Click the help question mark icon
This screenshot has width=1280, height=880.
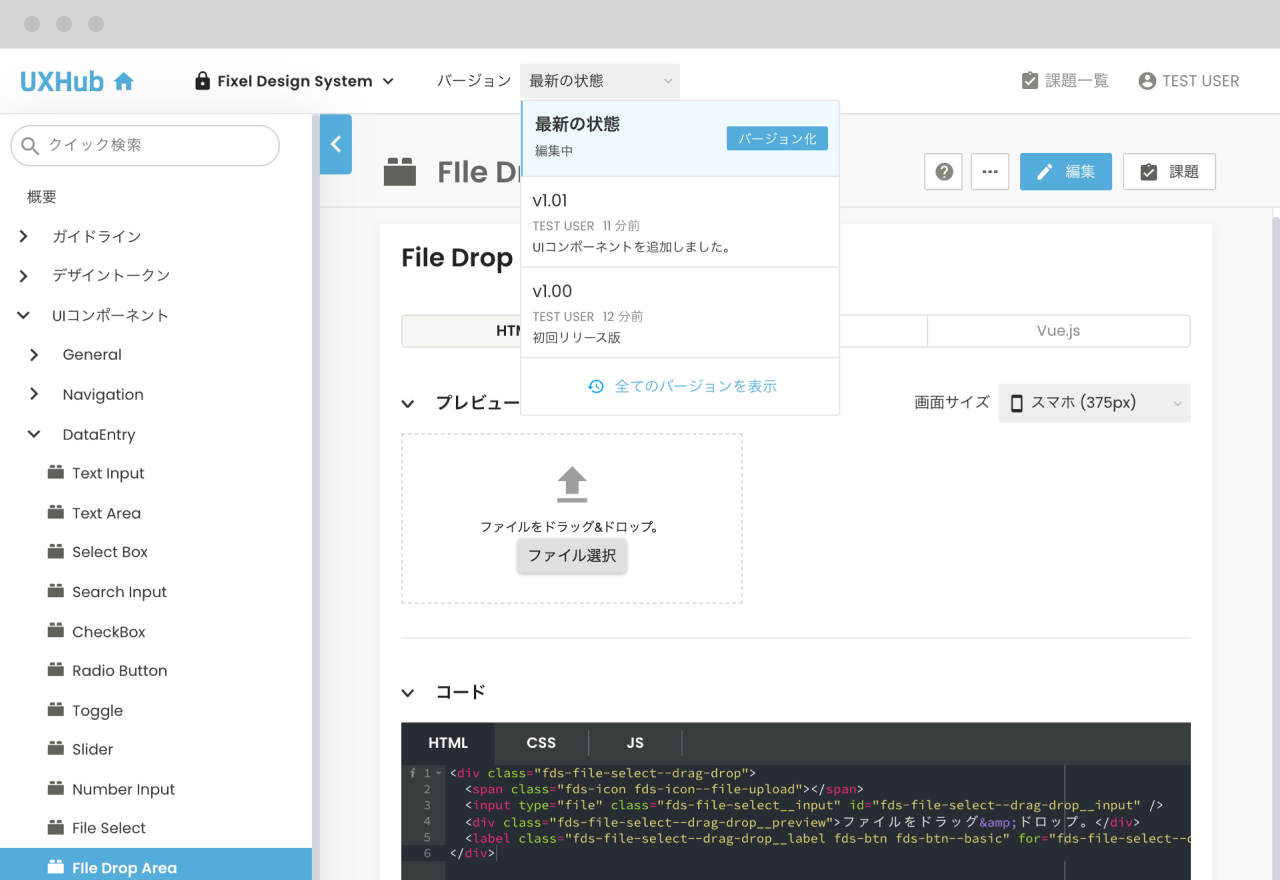(943, 172)
